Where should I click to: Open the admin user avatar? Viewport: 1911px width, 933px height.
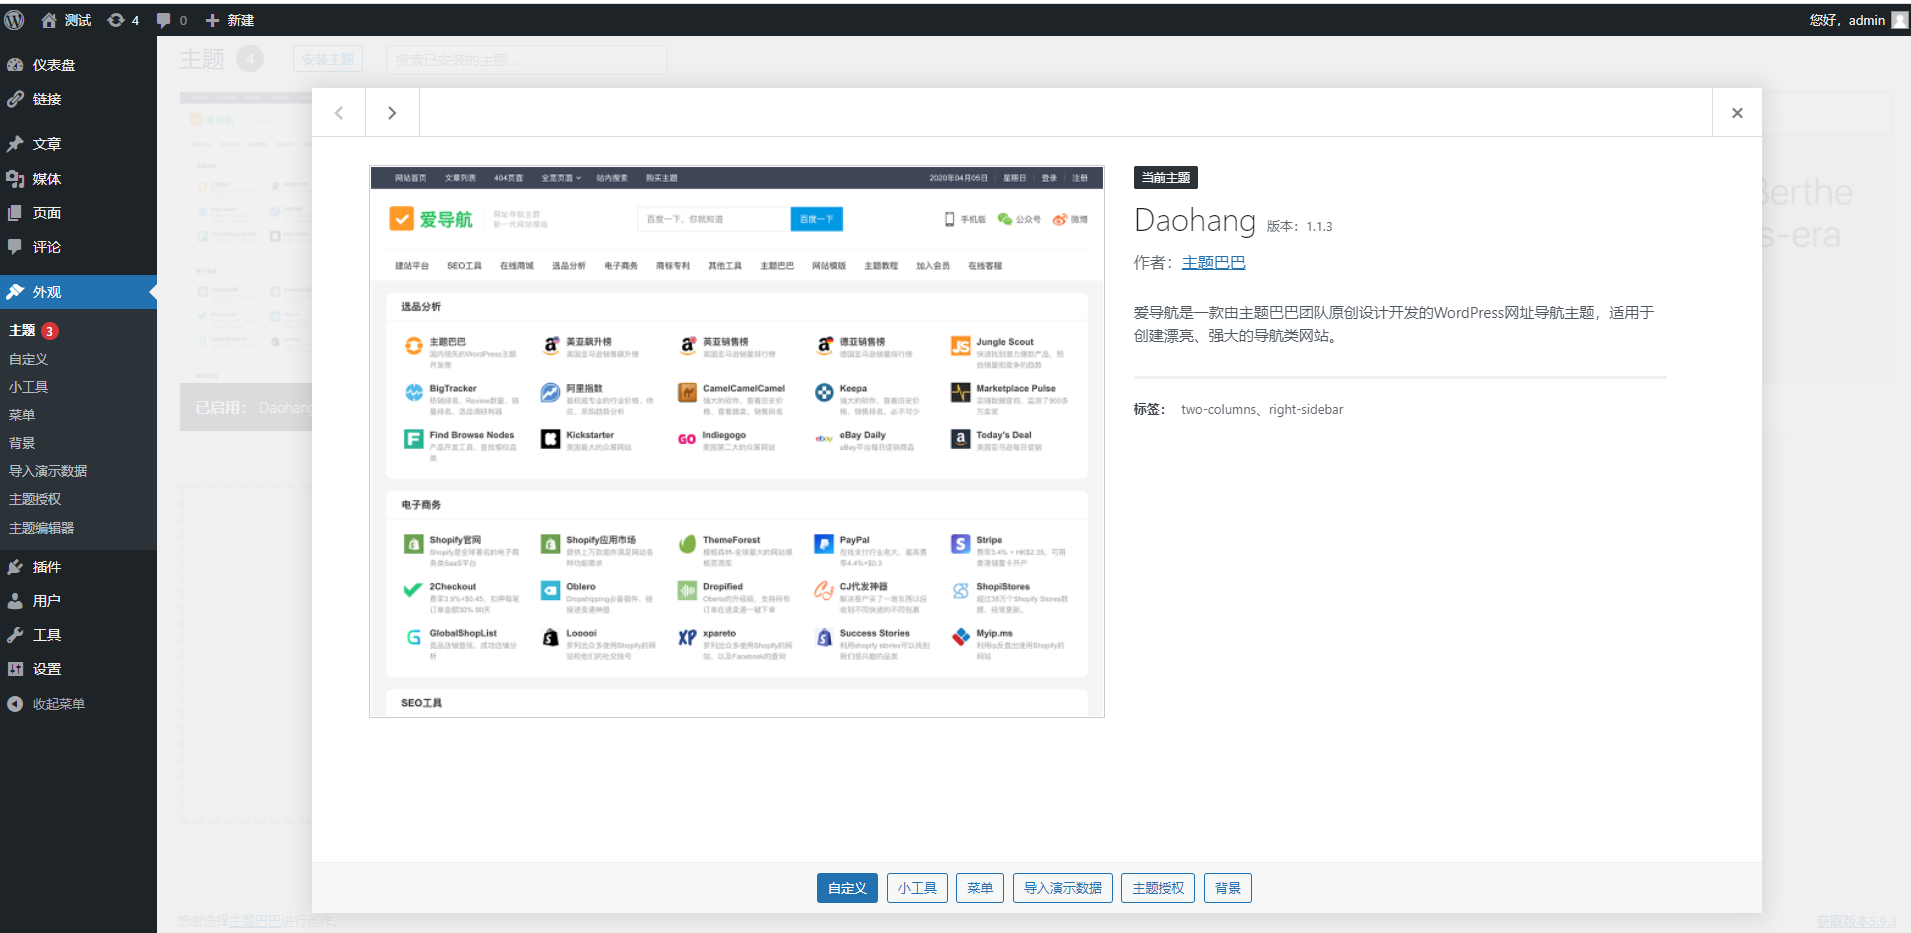pos(1900,20)
